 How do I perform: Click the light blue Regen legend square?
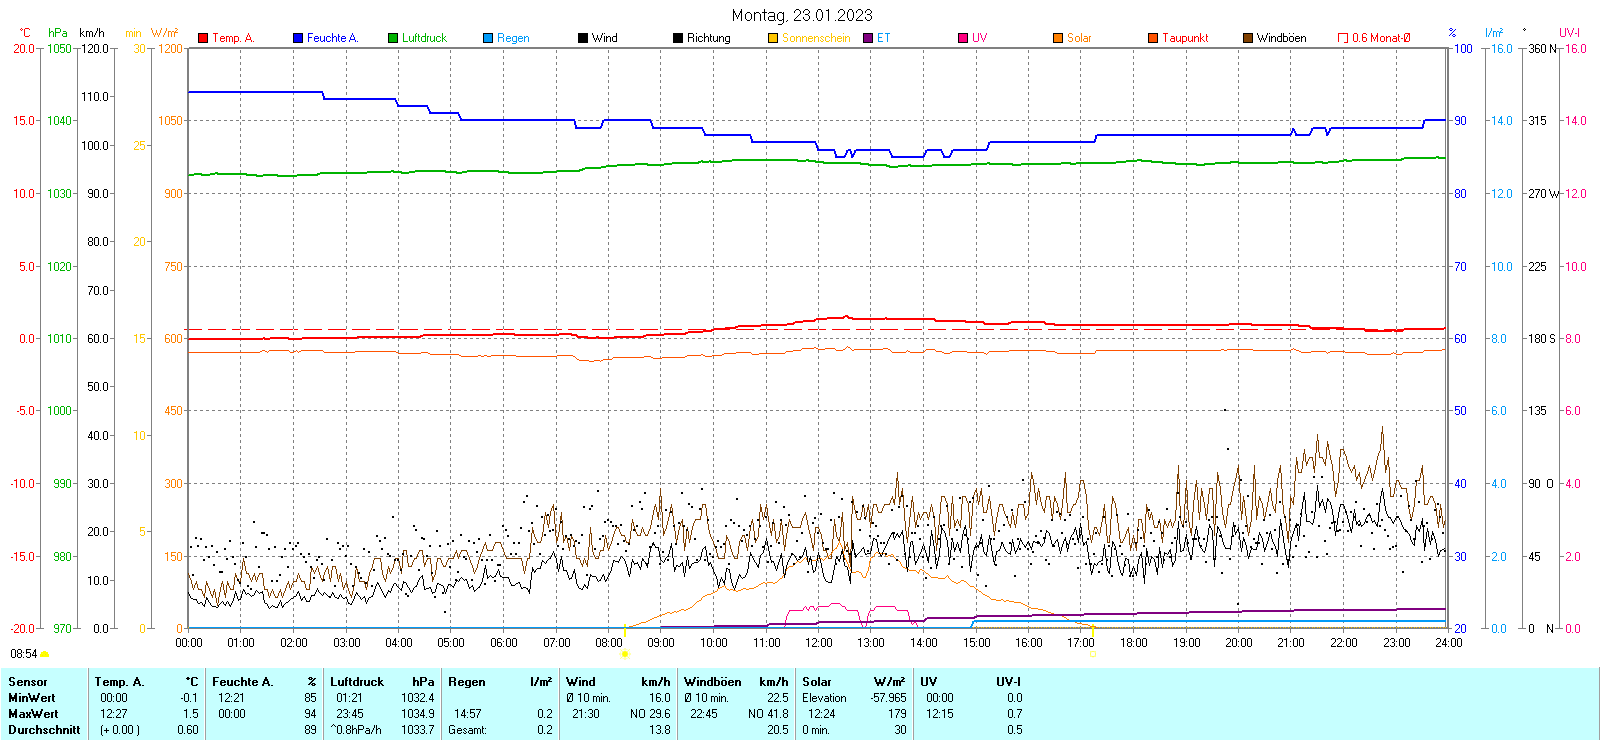click(x=488, y=38)
